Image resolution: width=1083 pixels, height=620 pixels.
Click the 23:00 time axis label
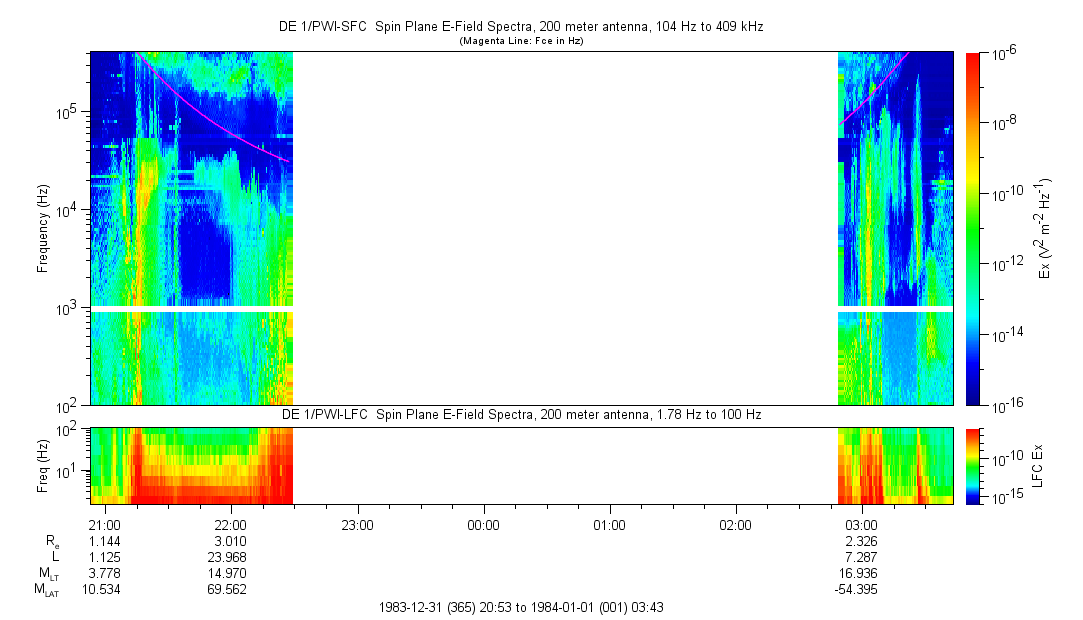(x=357, y=525)
